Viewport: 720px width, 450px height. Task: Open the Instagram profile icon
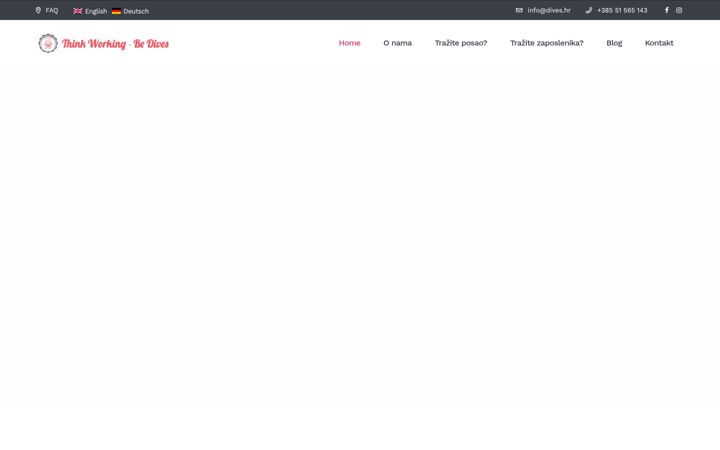(679, 10)
